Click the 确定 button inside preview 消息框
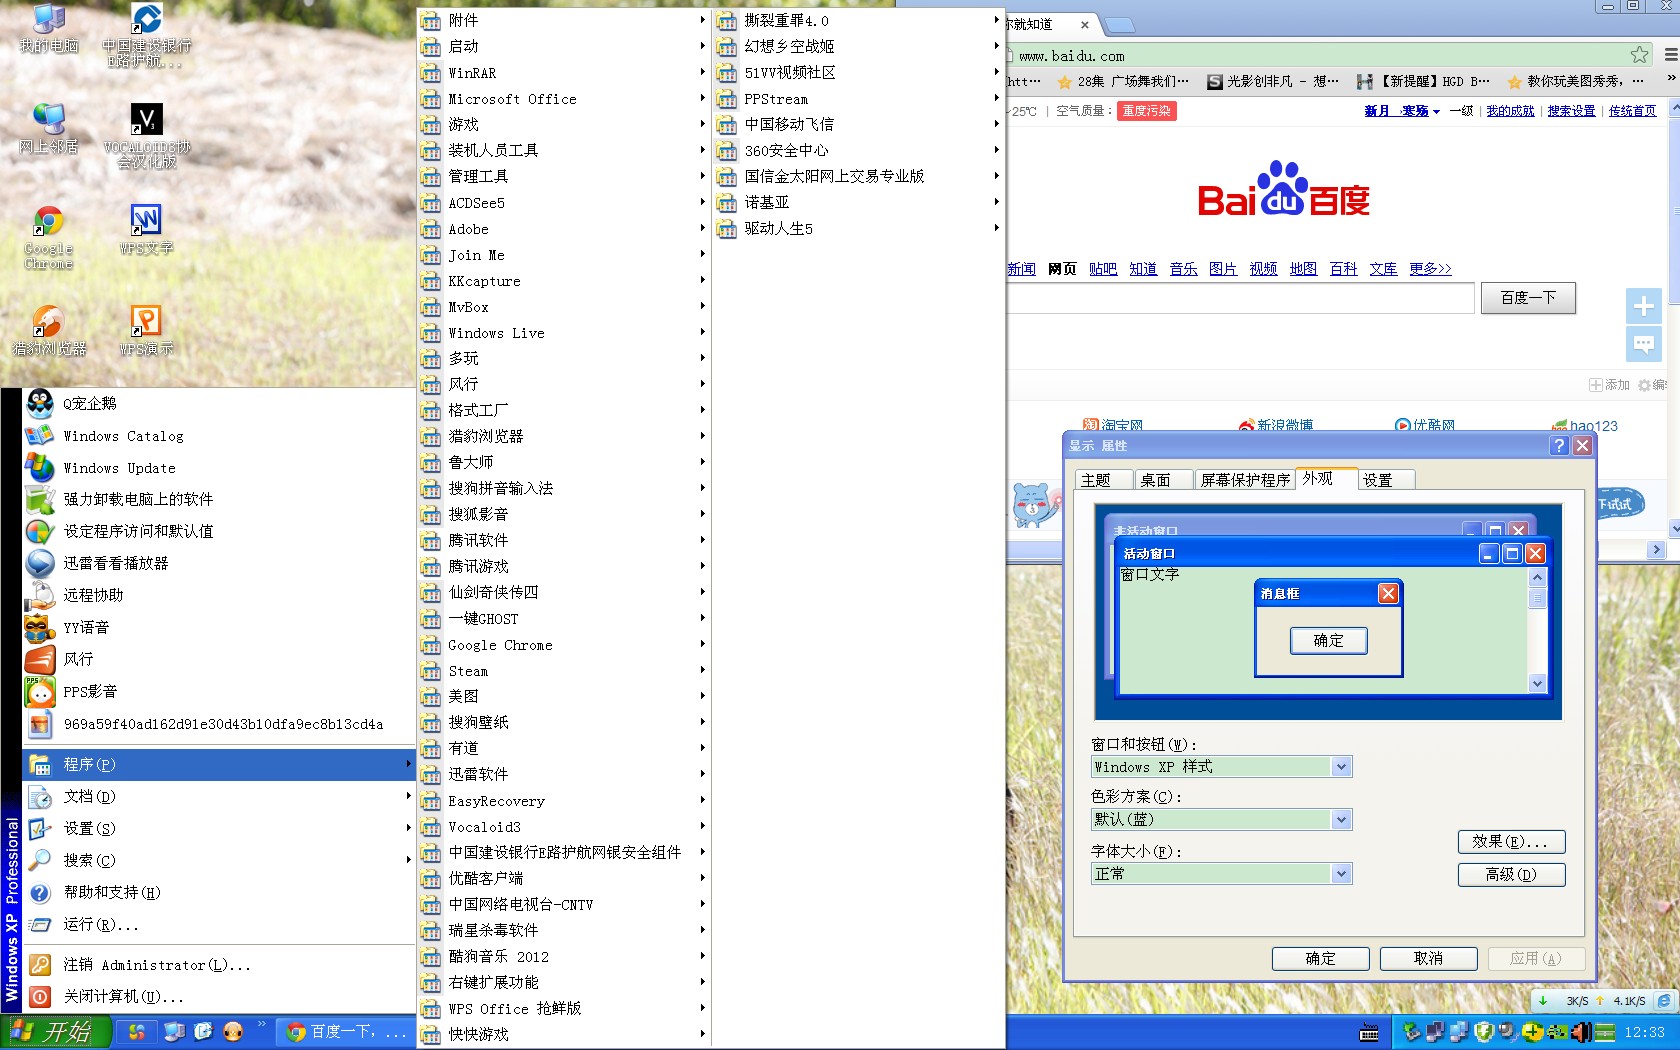The height and width of the screenshot is (1050, 1680). pos(1328,641)
